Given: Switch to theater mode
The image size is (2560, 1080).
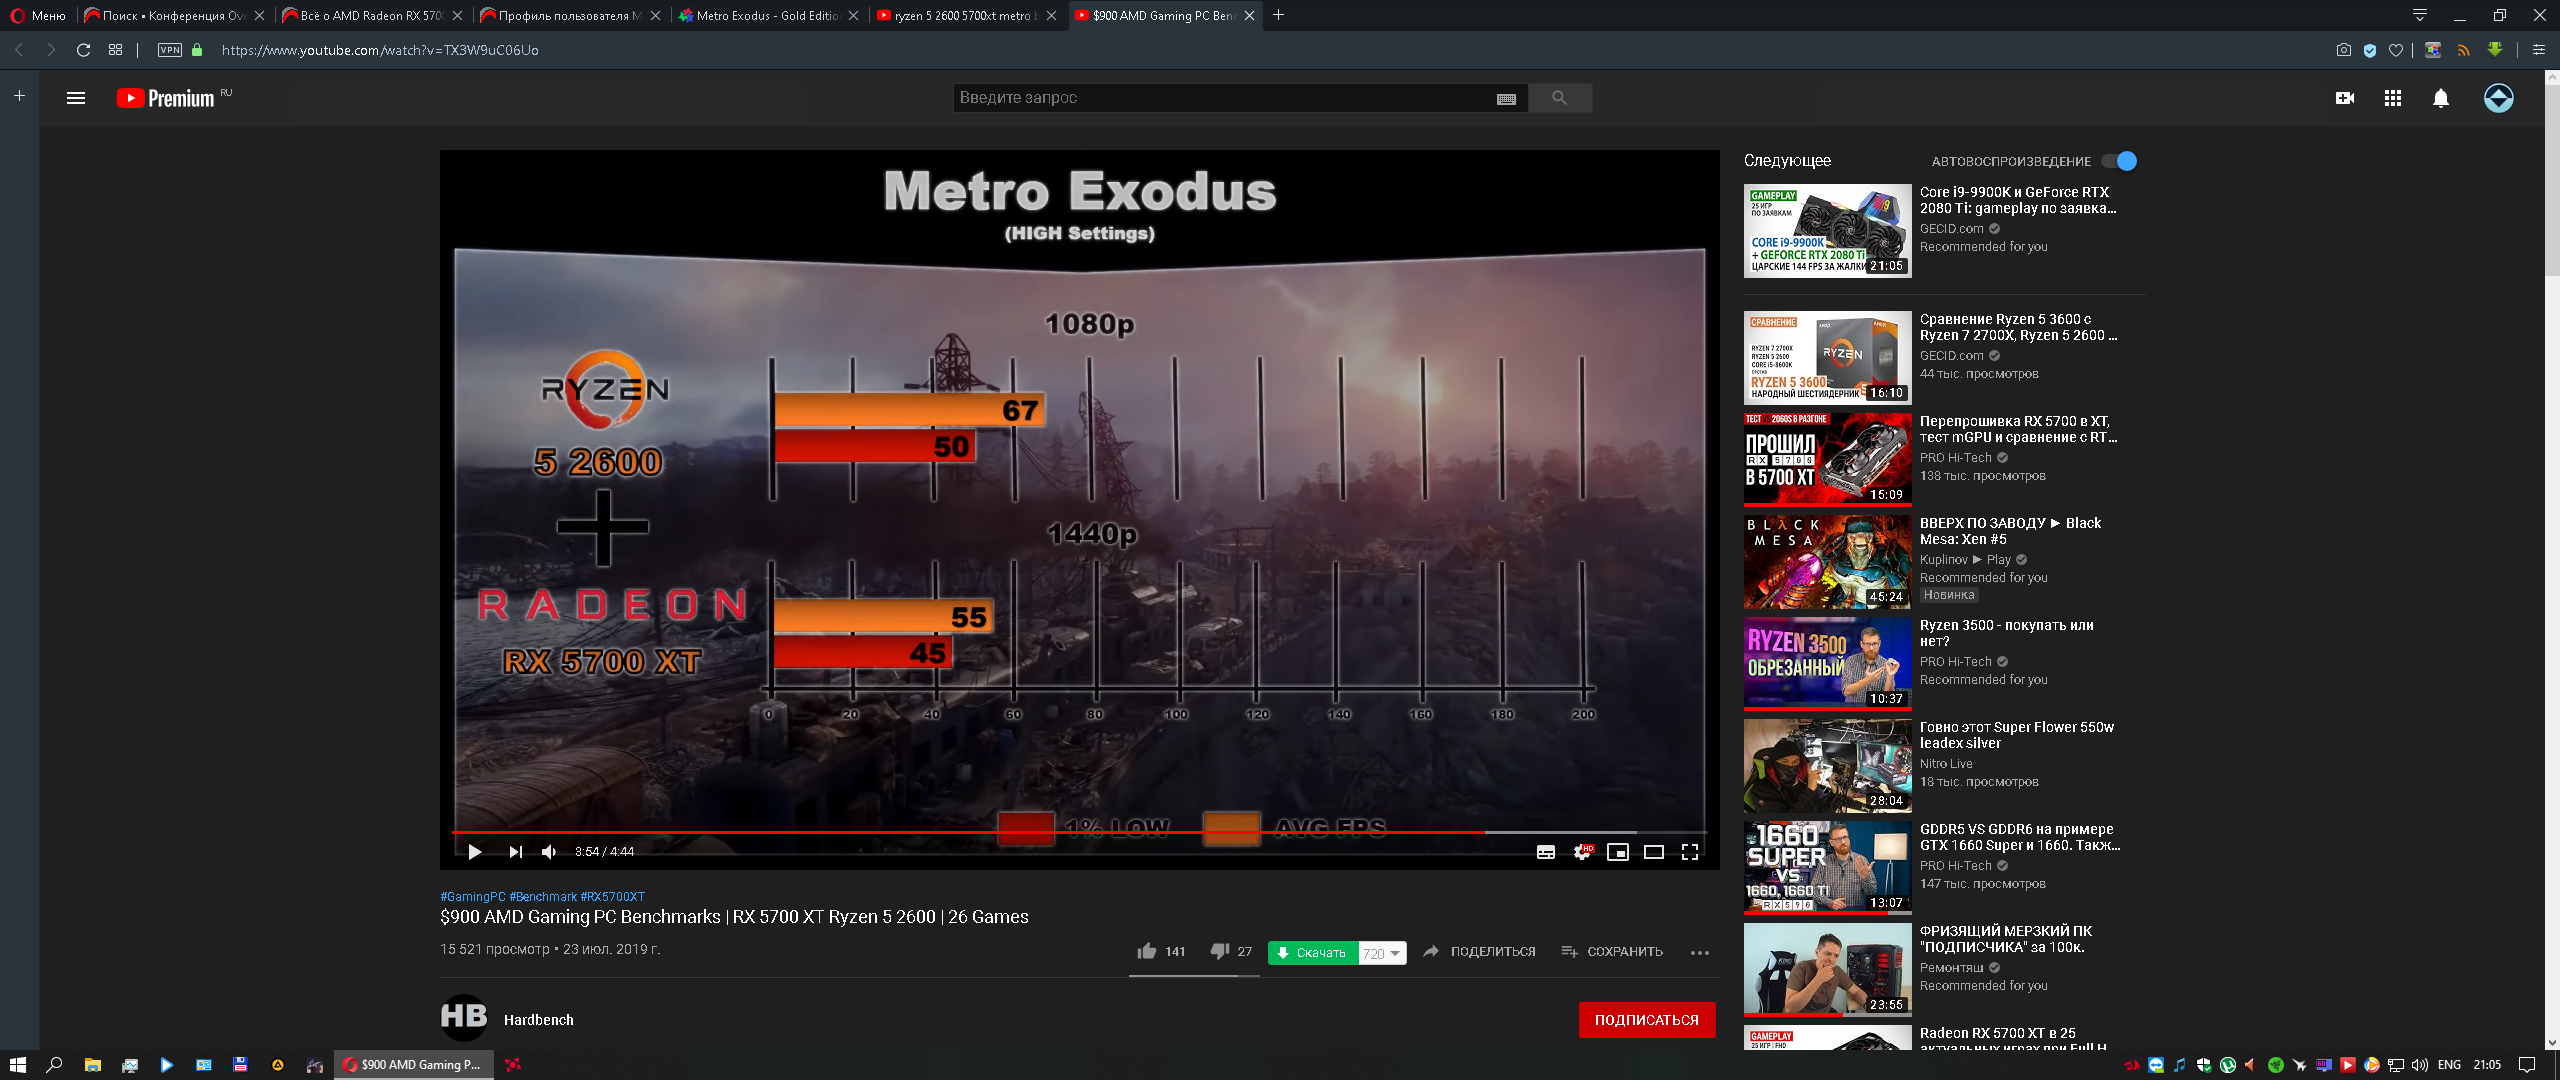Looking at the screenshot, I should point(1654,852).
